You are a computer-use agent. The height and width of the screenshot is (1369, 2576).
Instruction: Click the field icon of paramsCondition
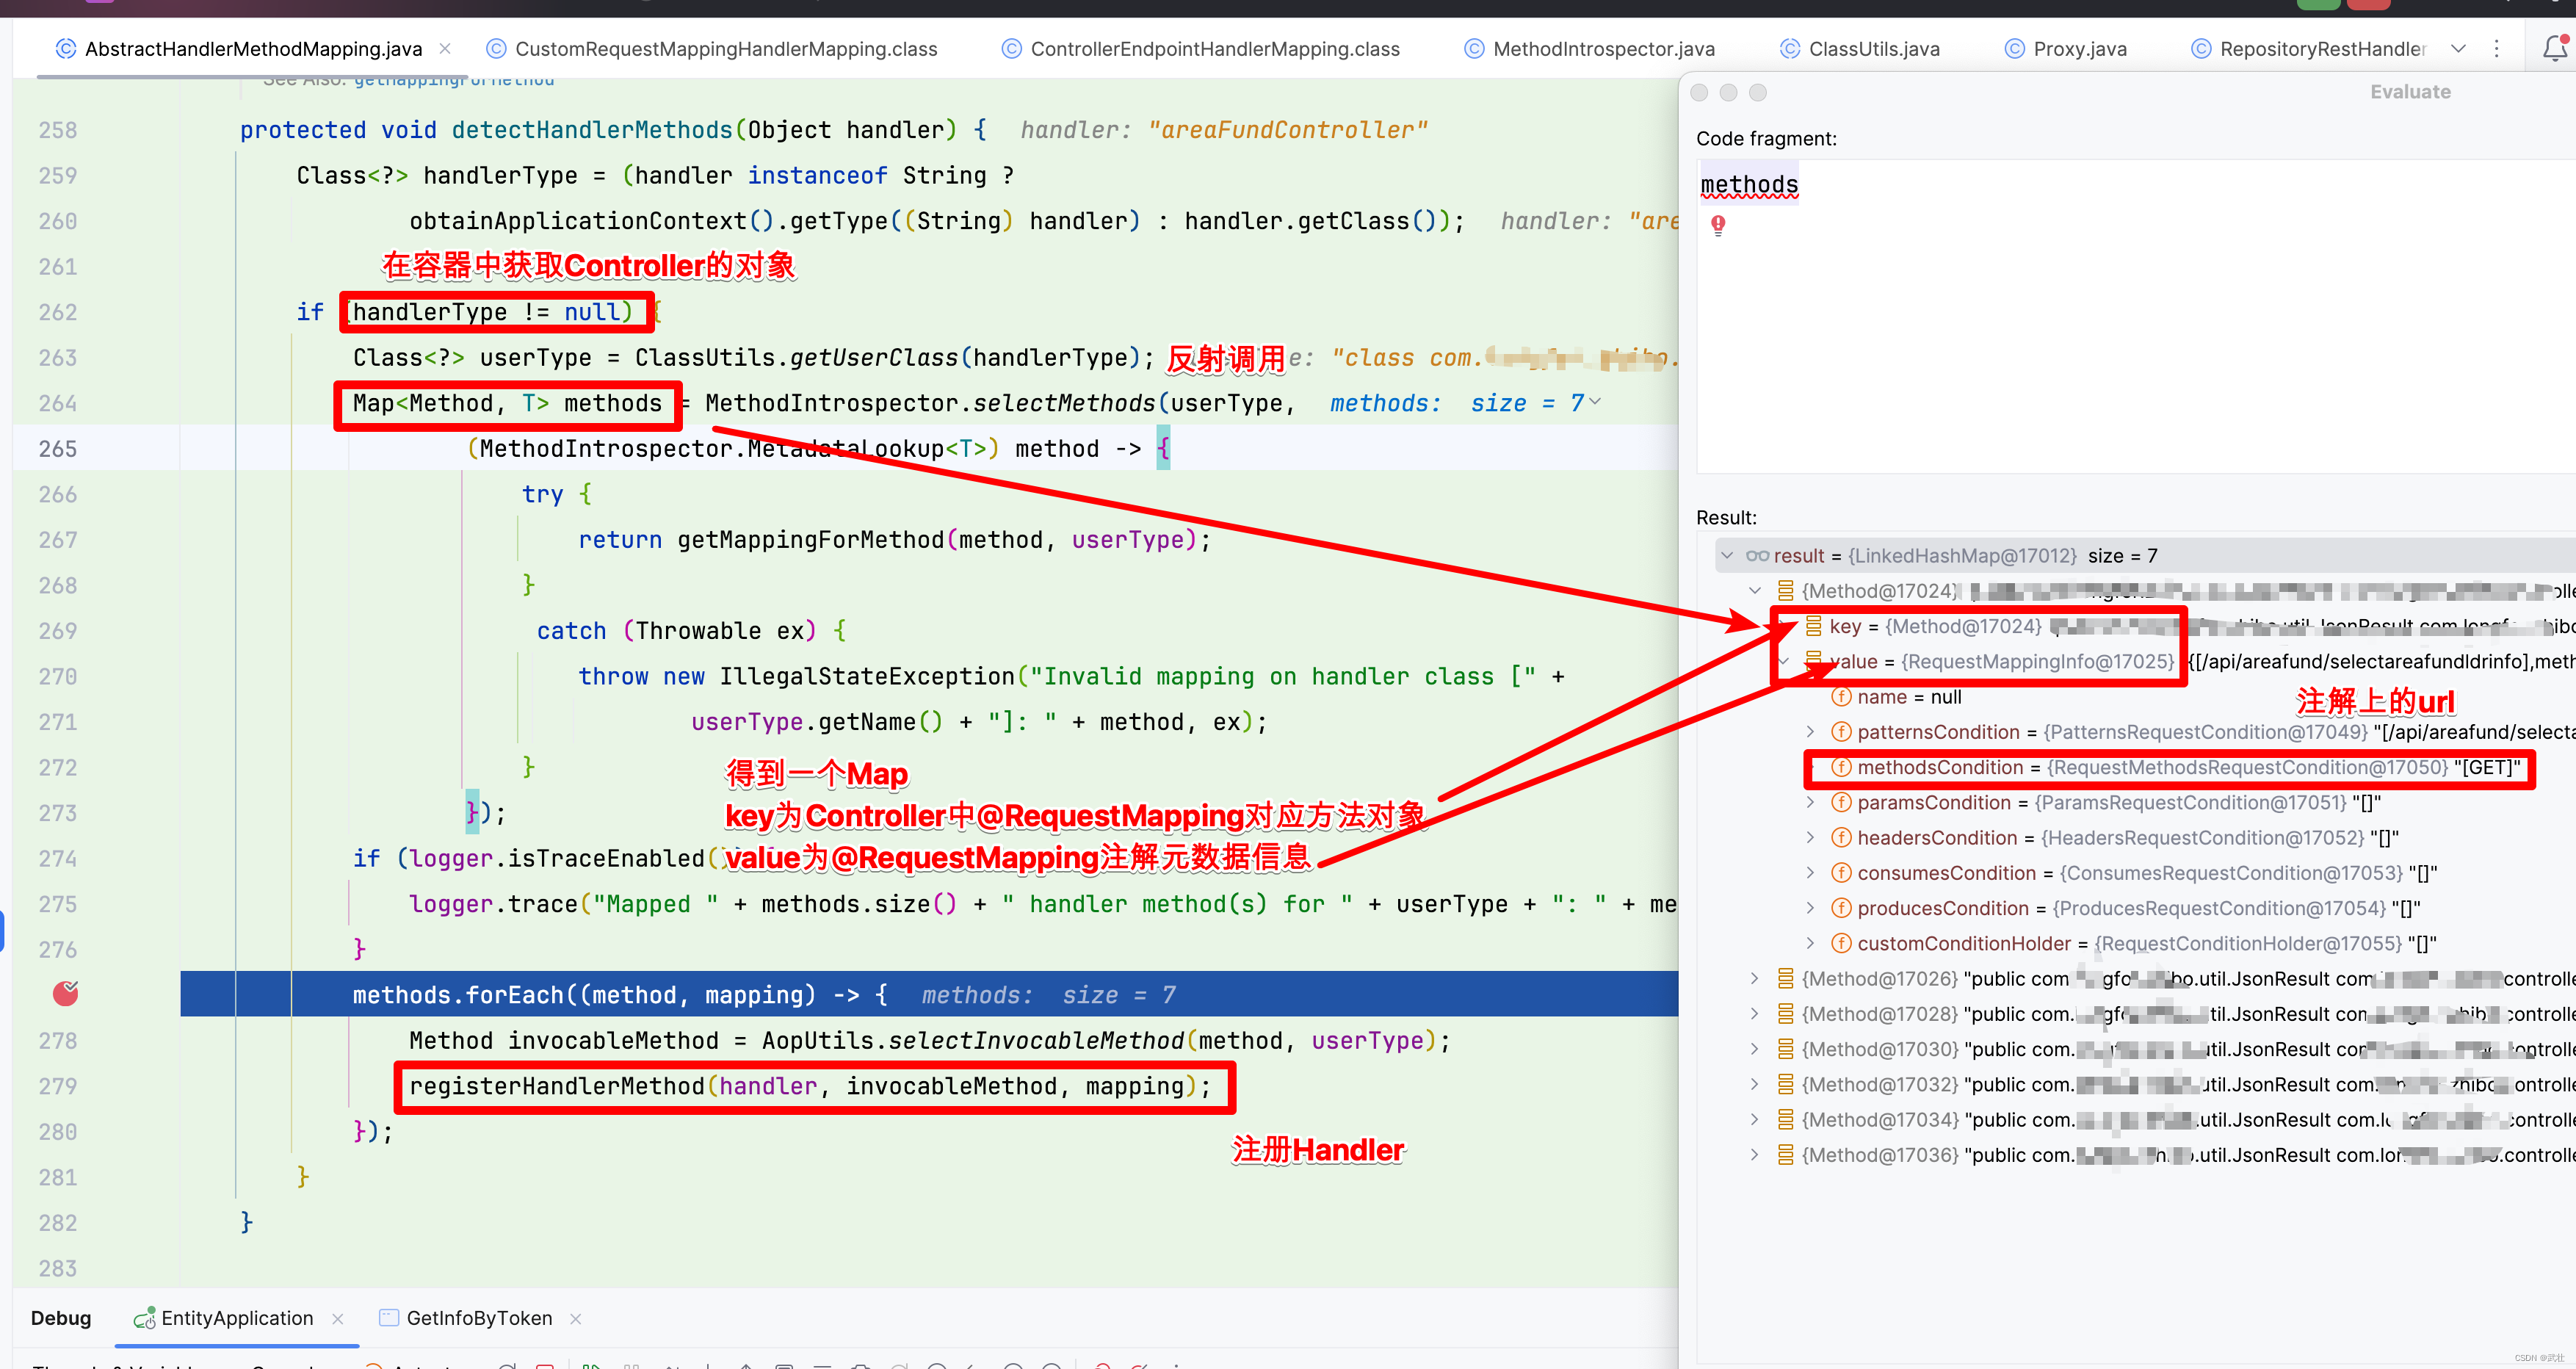(x=1841, y=802)
